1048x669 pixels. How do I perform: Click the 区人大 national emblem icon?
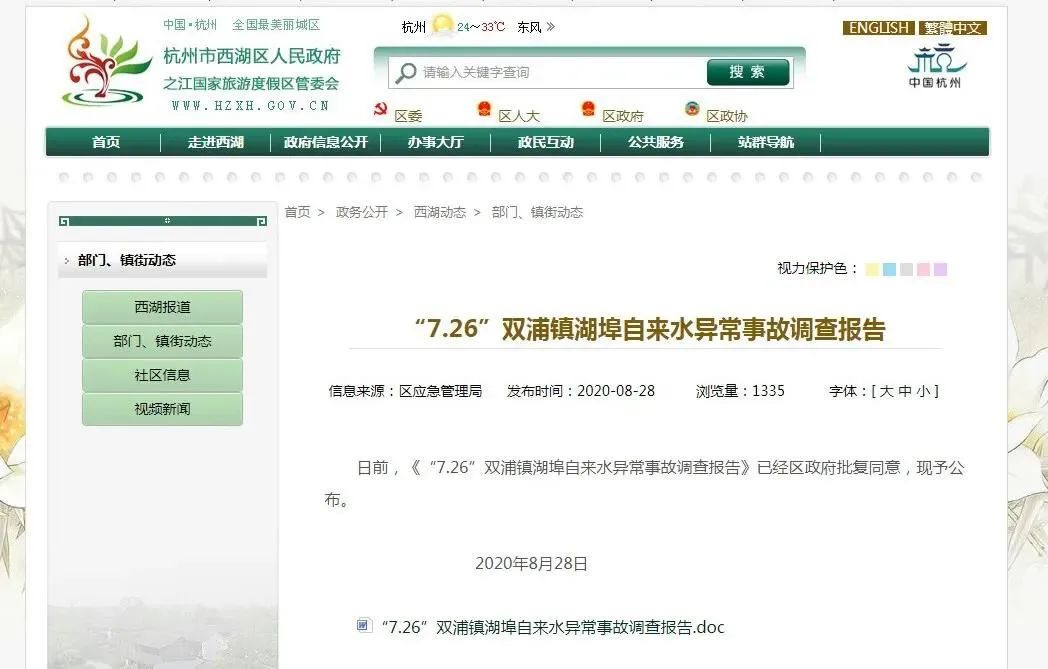pos(484,110)
